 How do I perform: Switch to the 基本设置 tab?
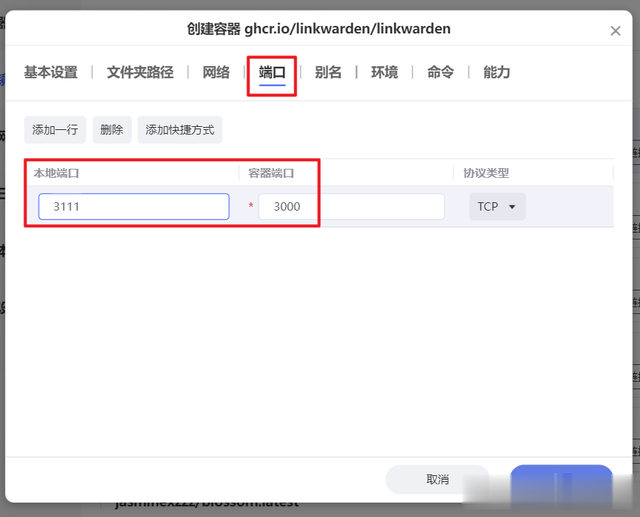coord(51,72)
